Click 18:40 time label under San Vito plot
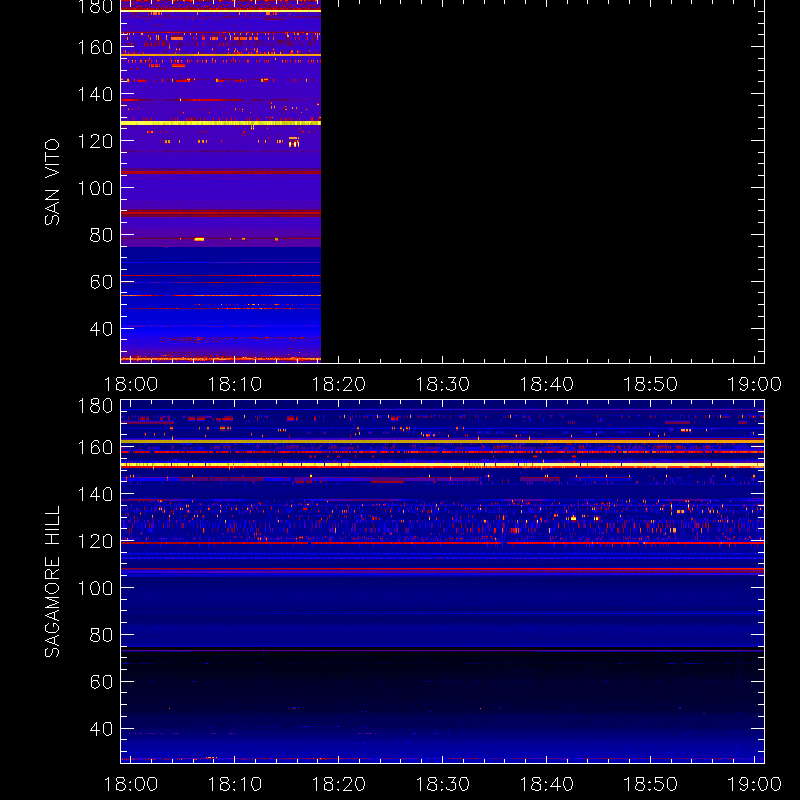This screenshot has height=800, width=800. click(x=546, y=384)
